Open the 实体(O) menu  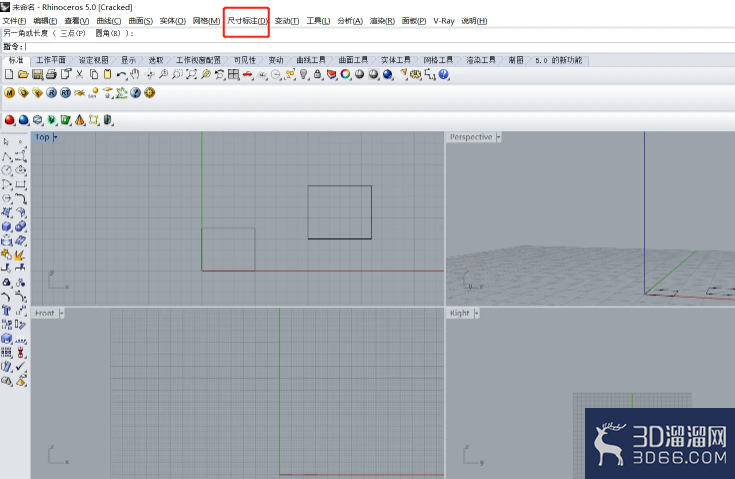172,21
